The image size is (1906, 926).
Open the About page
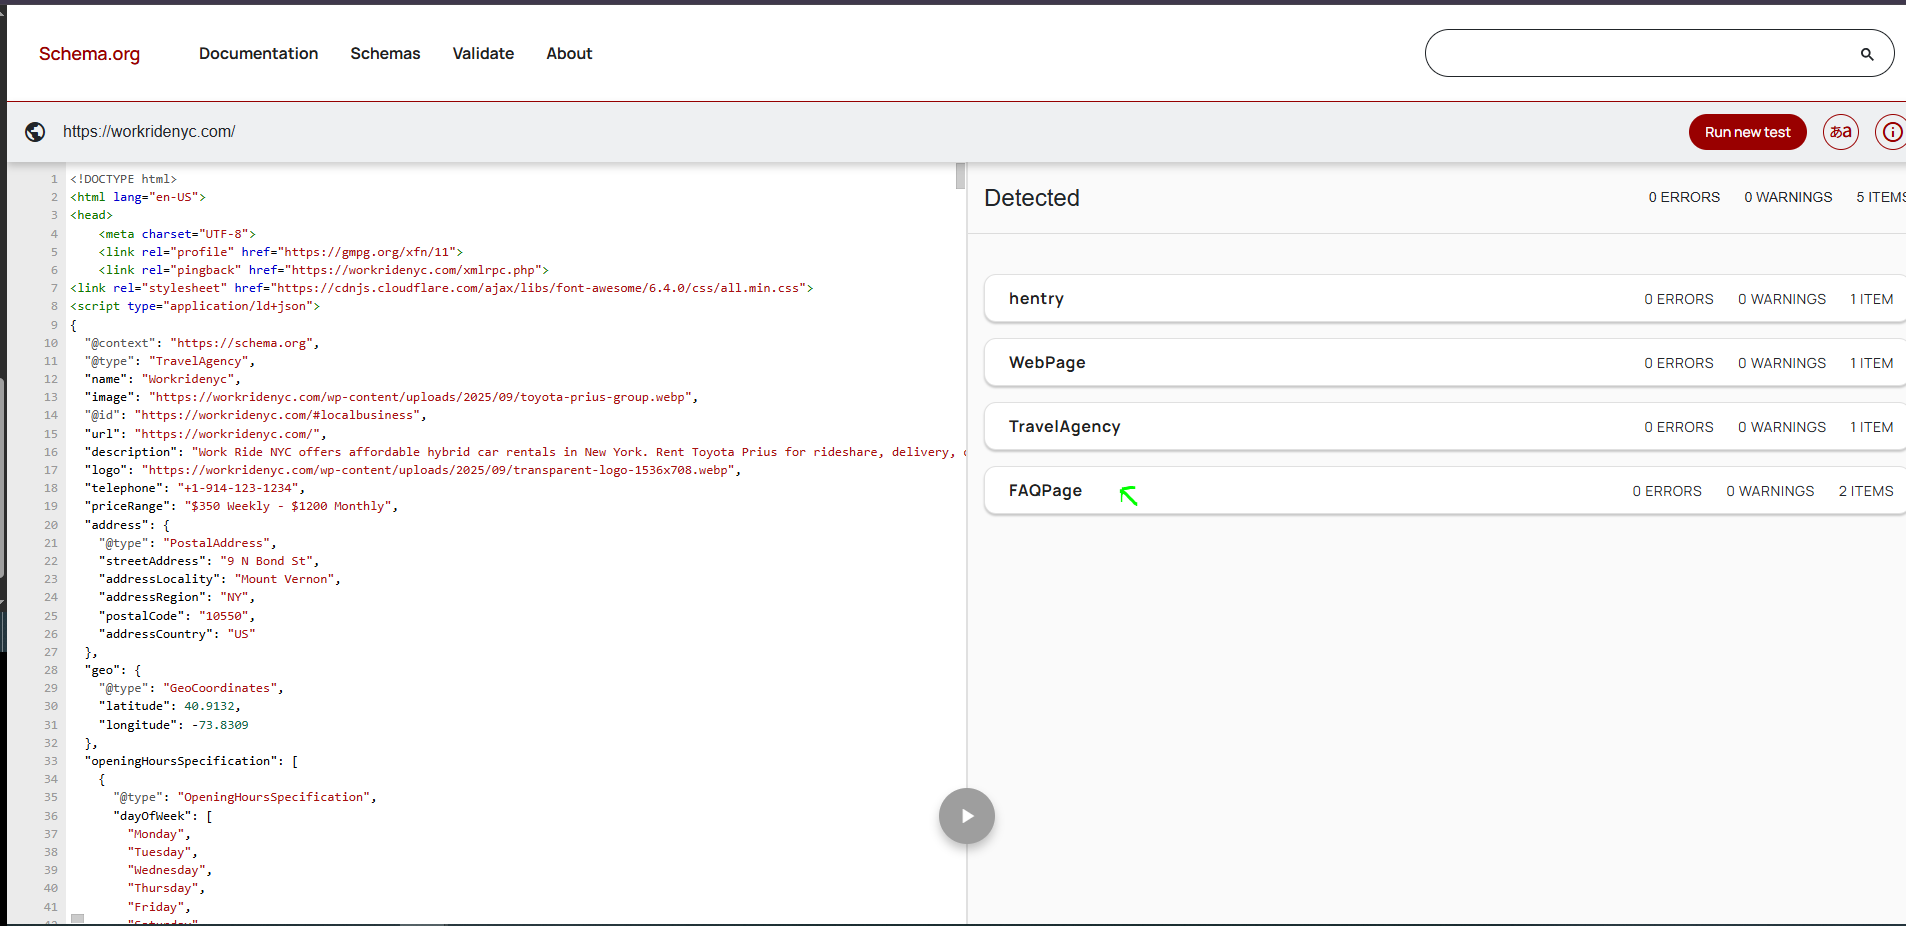pos(569,54)
